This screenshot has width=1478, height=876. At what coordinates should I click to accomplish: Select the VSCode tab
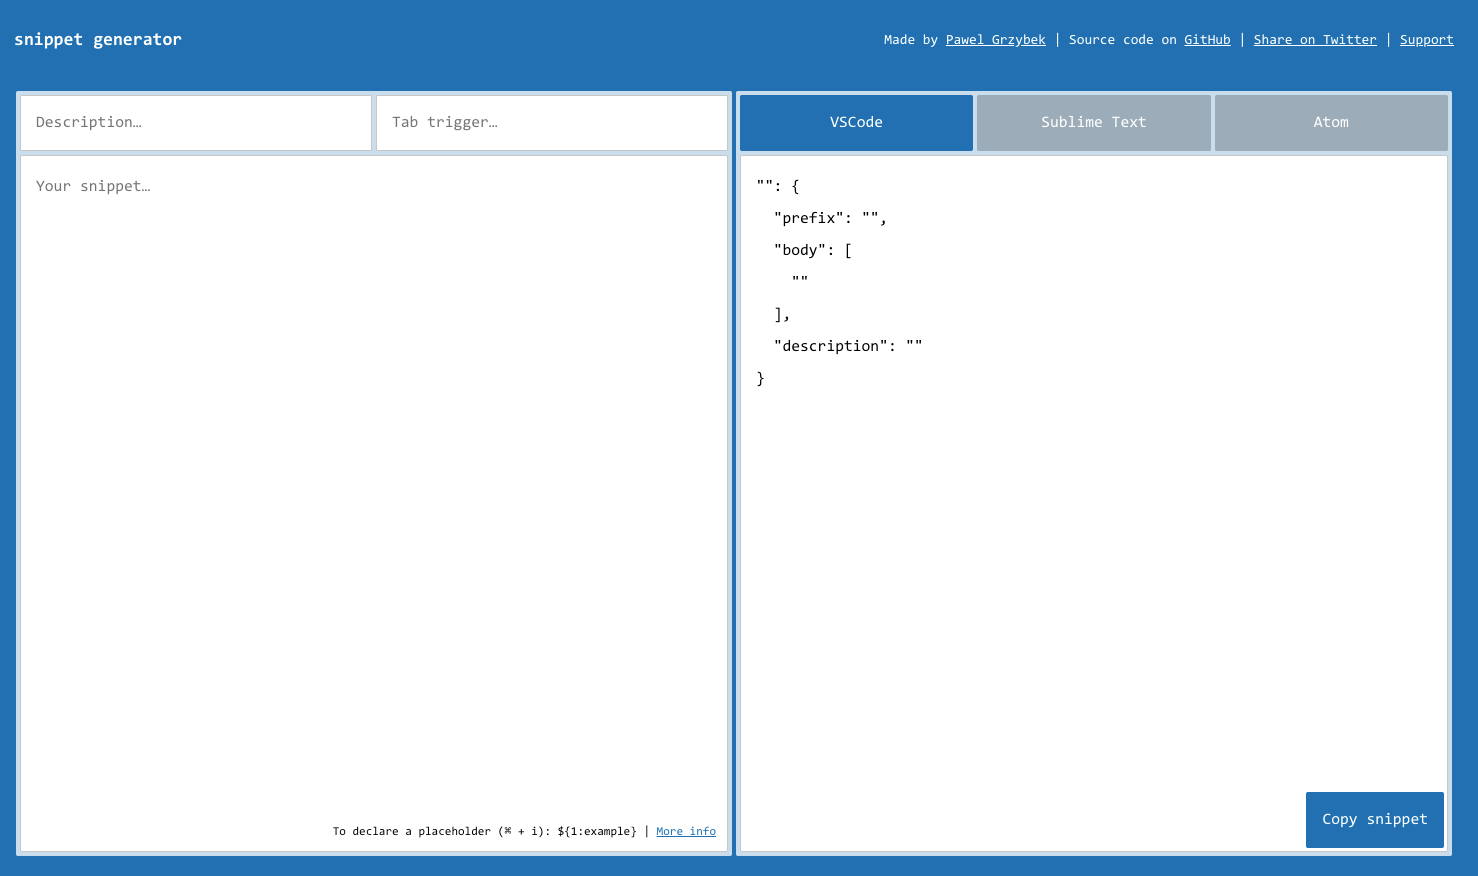click(x=856, y=123)
